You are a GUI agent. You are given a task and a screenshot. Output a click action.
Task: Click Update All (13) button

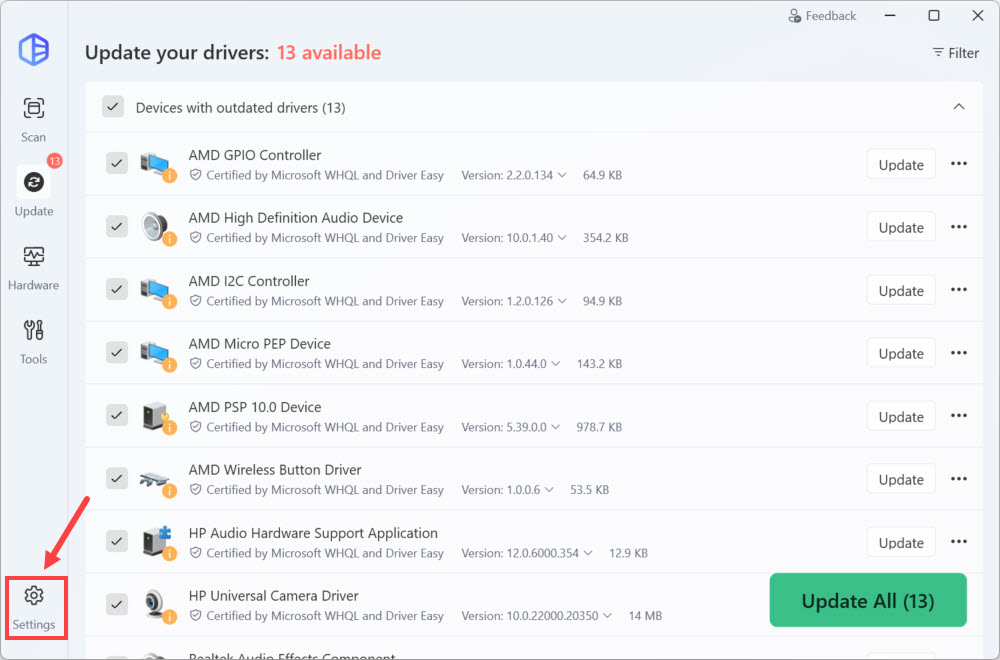867,600
